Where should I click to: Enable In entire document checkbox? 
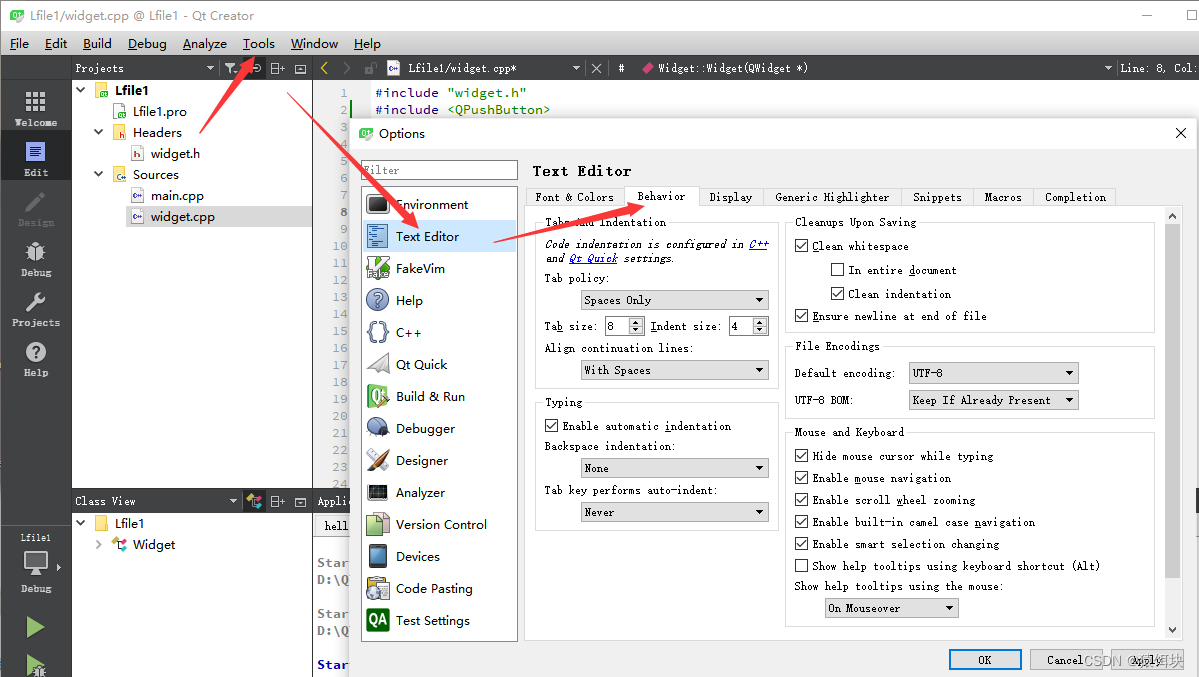(x=837, y=270)
